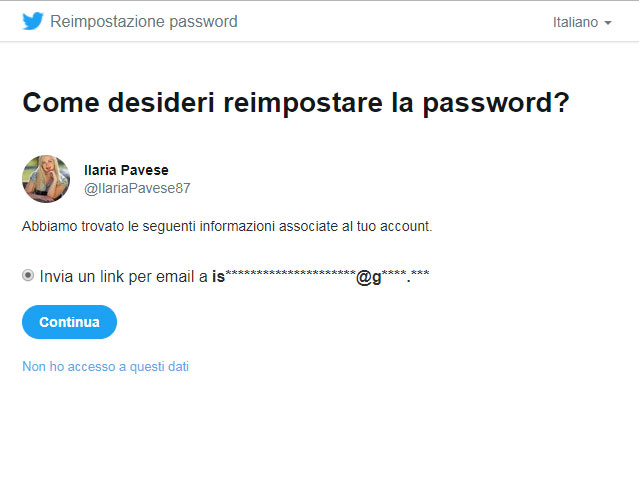The width and height of the screenshot is (639, 483).
Task: Open the Italiano language dropdown
Action: pos(582,22)
